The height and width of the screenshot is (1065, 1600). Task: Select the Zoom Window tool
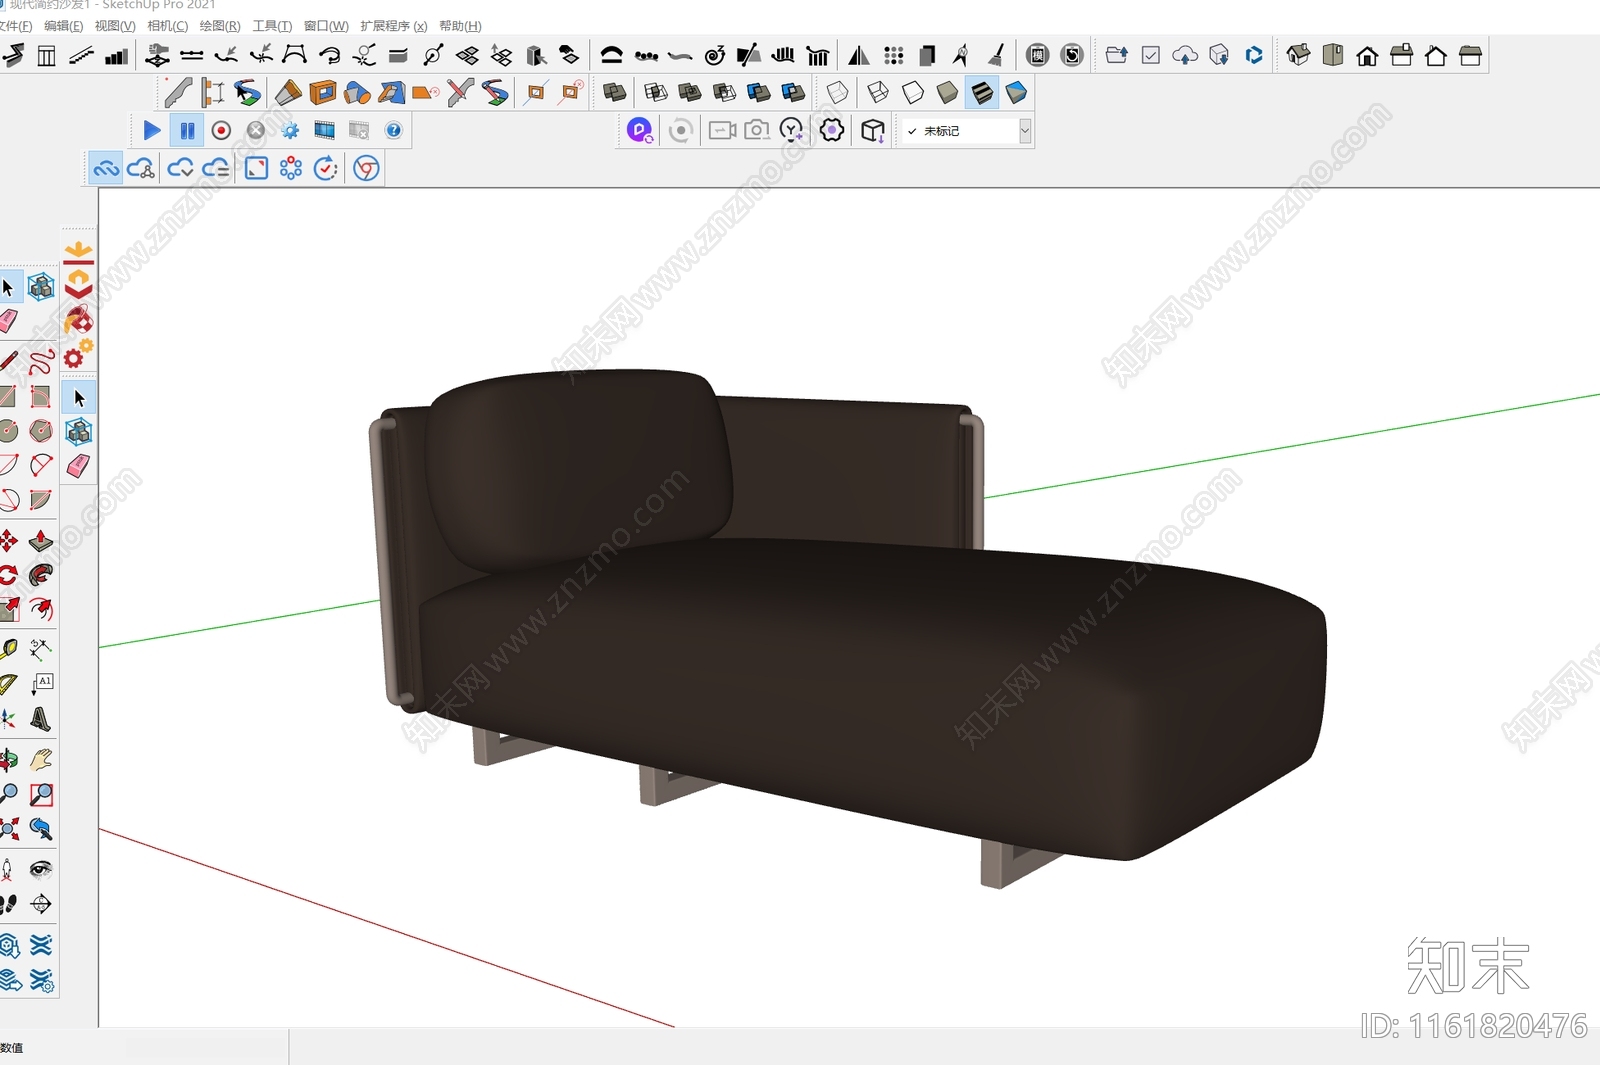point(41,795)
